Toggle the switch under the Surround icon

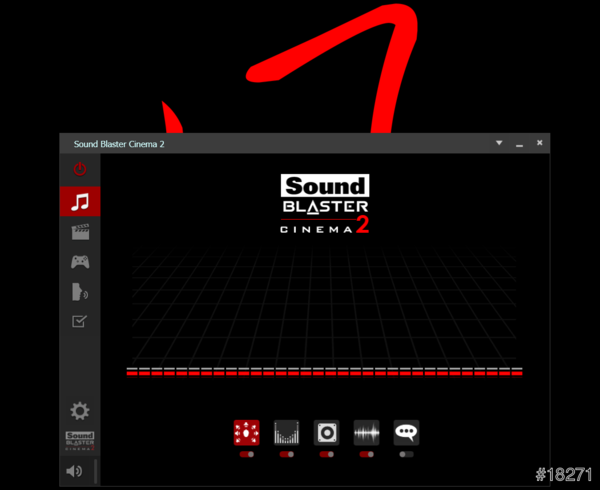pyautogui.click(x=247, y=454)
